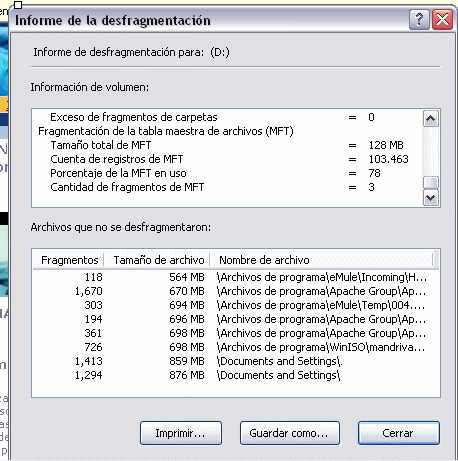Click the 128 MB MFT size value

386,145
